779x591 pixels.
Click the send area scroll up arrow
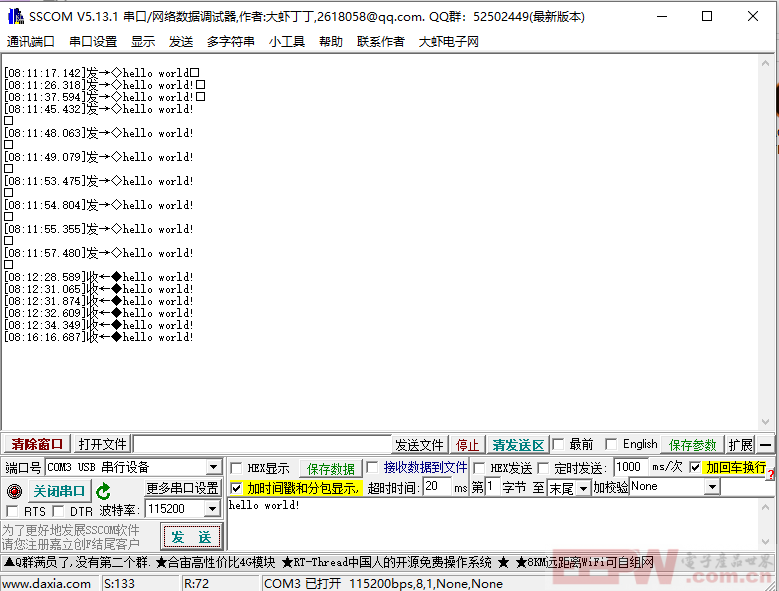tap(765, 507)
